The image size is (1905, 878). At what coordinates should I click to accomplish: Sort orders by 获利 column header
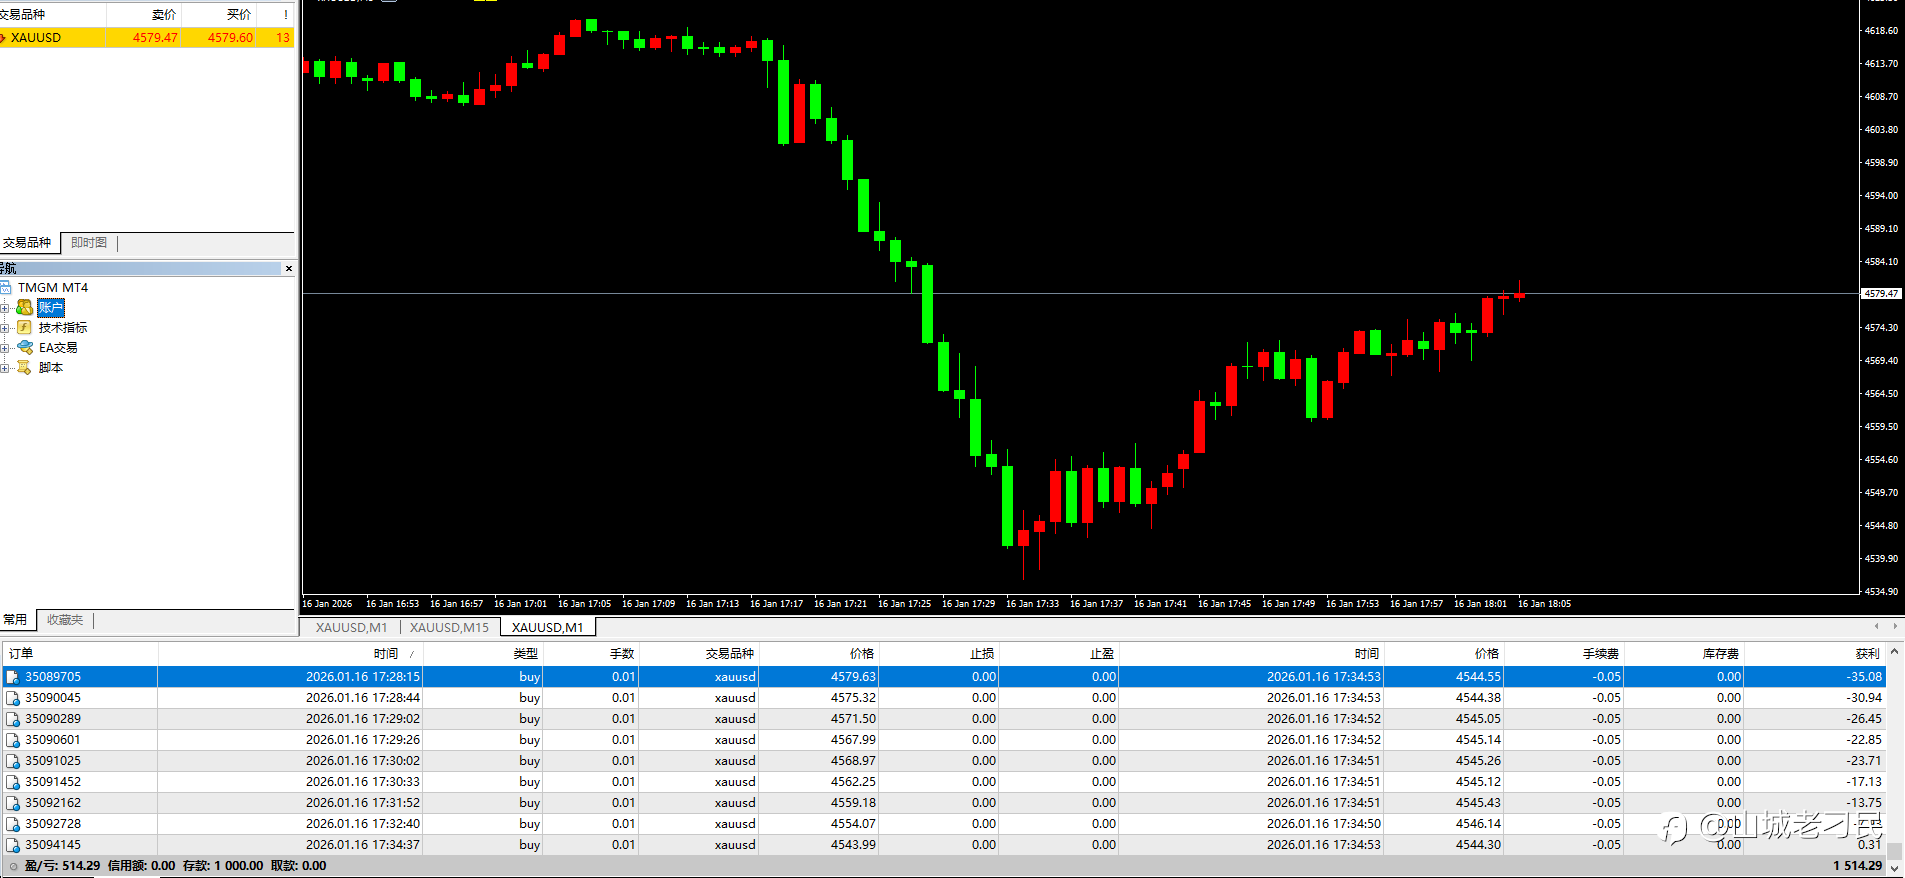coord(1866,654)
